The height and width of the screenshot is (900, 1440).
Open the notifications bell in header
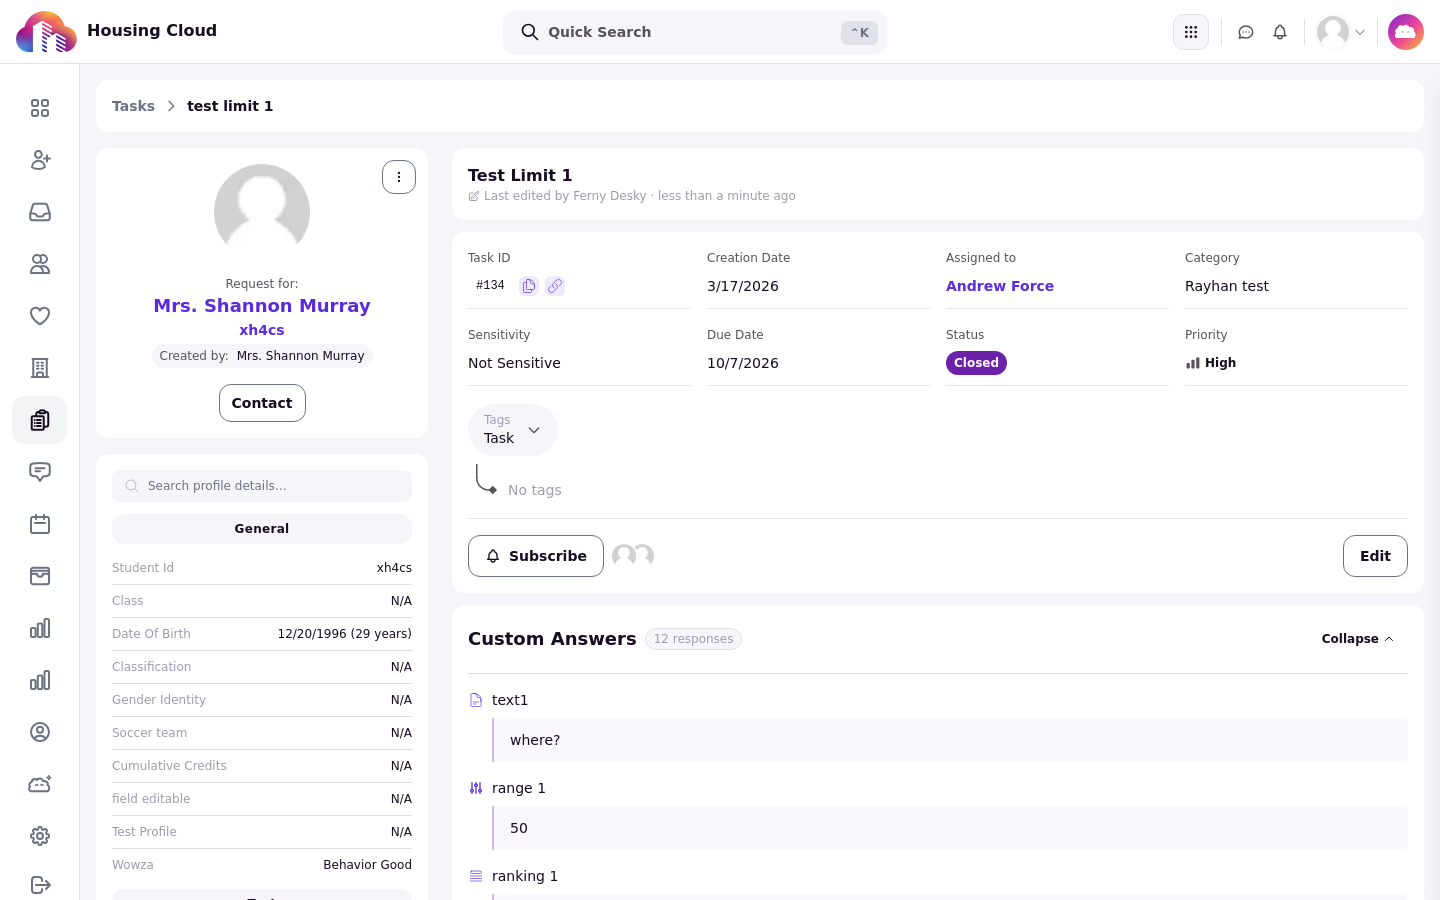click(x=1280, y=32)
